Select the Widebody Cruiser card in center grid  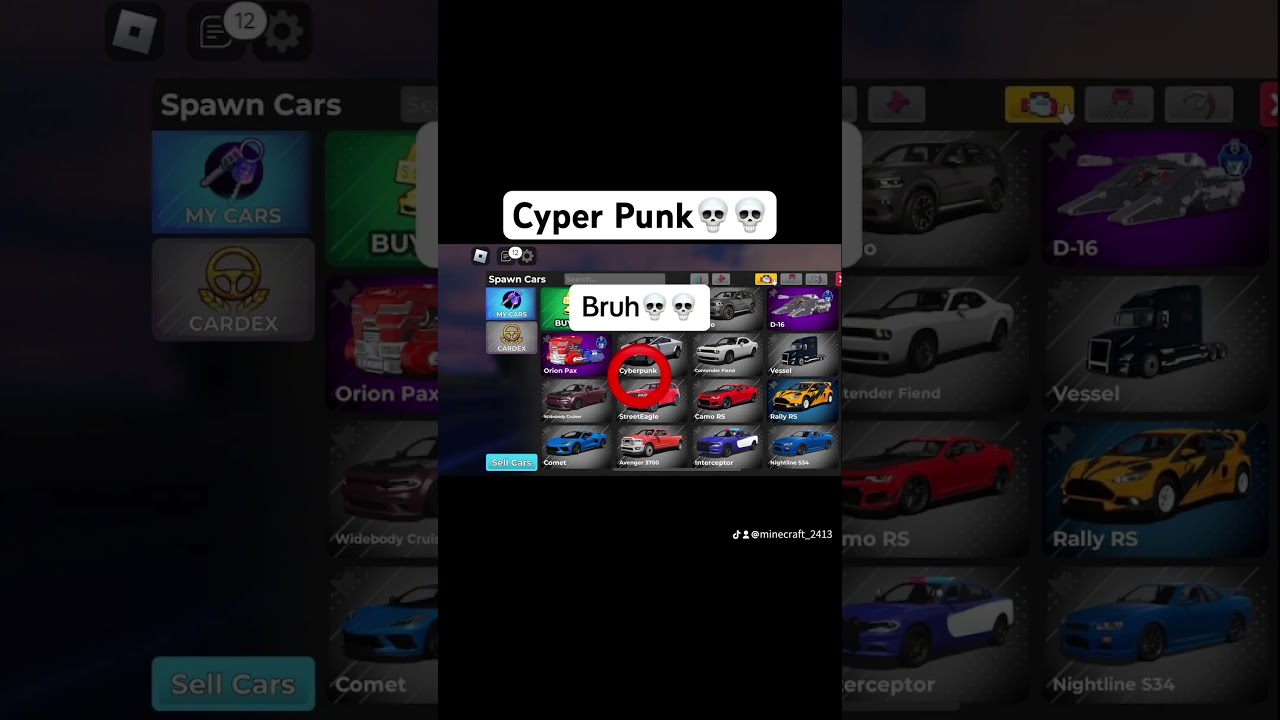pos(576,400)
